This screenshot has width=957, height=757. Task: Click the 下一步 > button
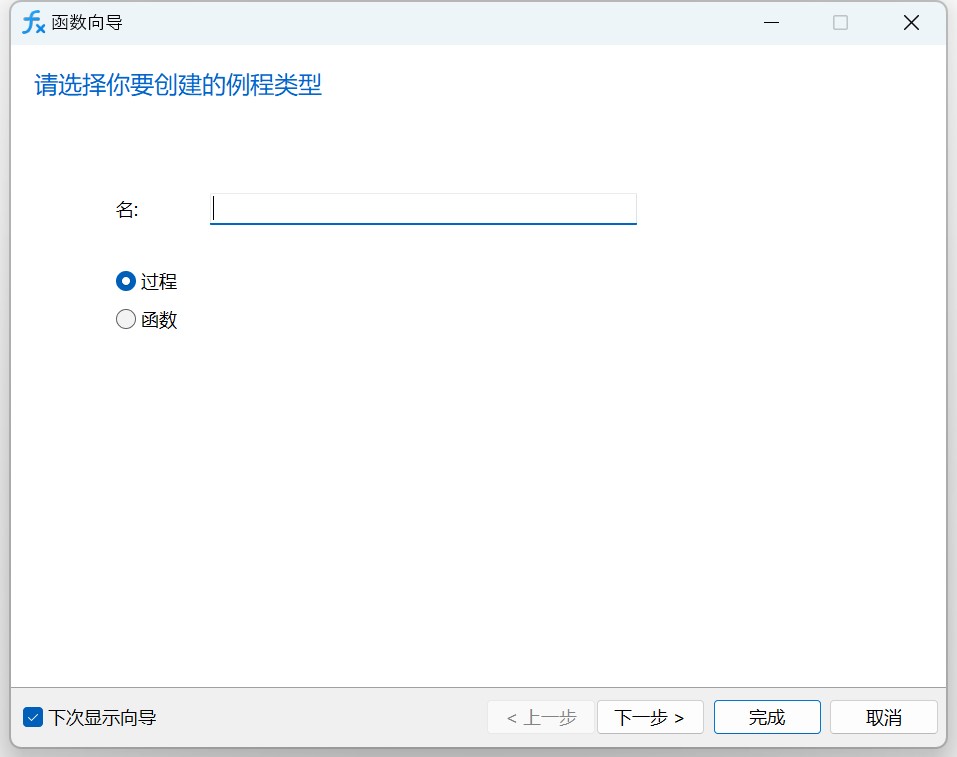650,717
